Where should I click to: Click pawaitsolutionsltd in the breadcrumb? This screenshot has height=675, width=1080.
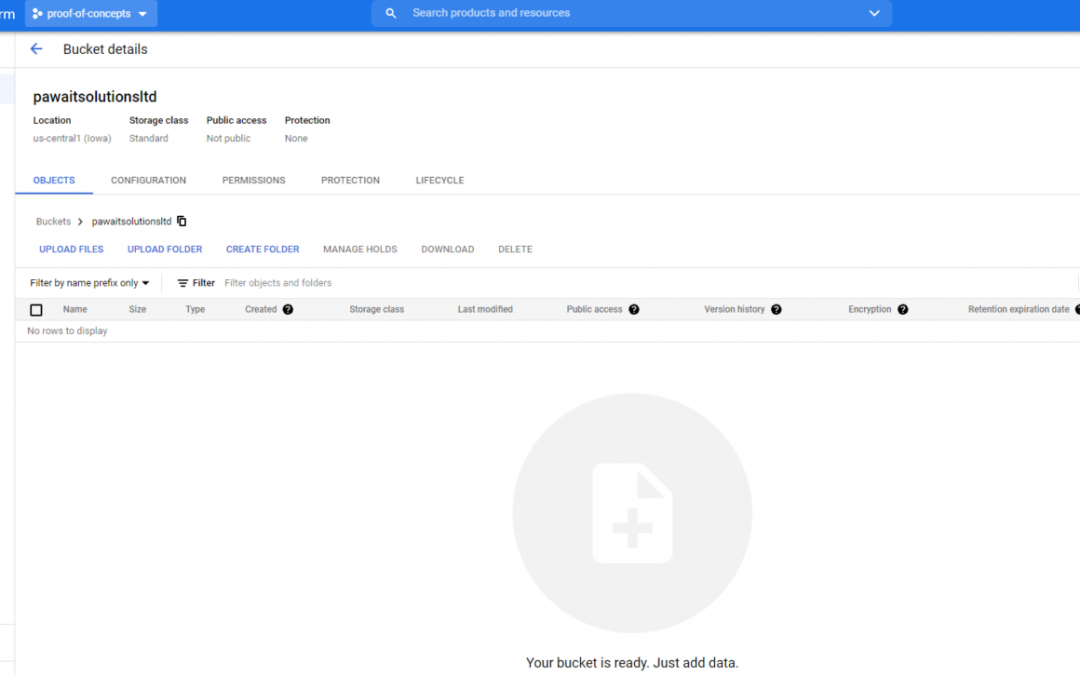[x=132, y=221]
